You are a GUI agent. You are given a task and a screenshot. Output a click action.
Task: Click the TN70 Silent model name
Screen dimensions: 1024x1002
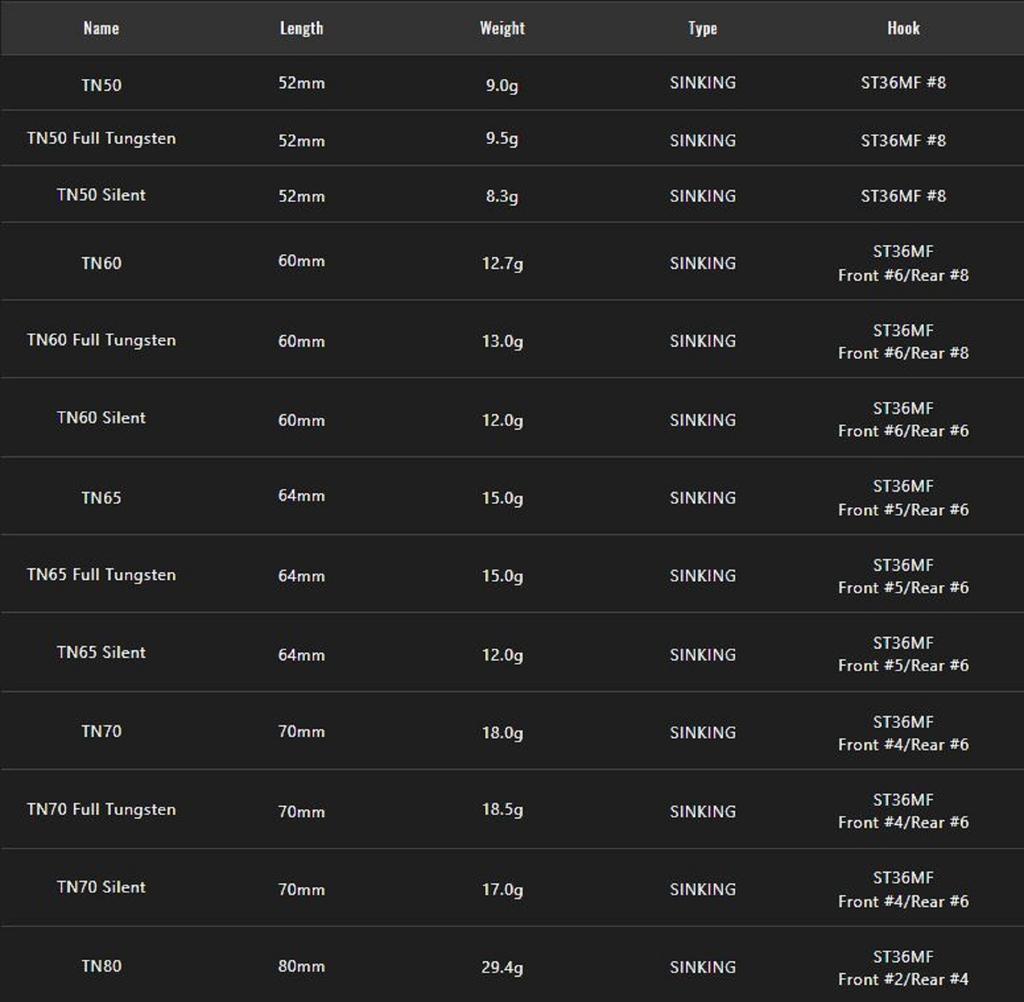(101, 888)
